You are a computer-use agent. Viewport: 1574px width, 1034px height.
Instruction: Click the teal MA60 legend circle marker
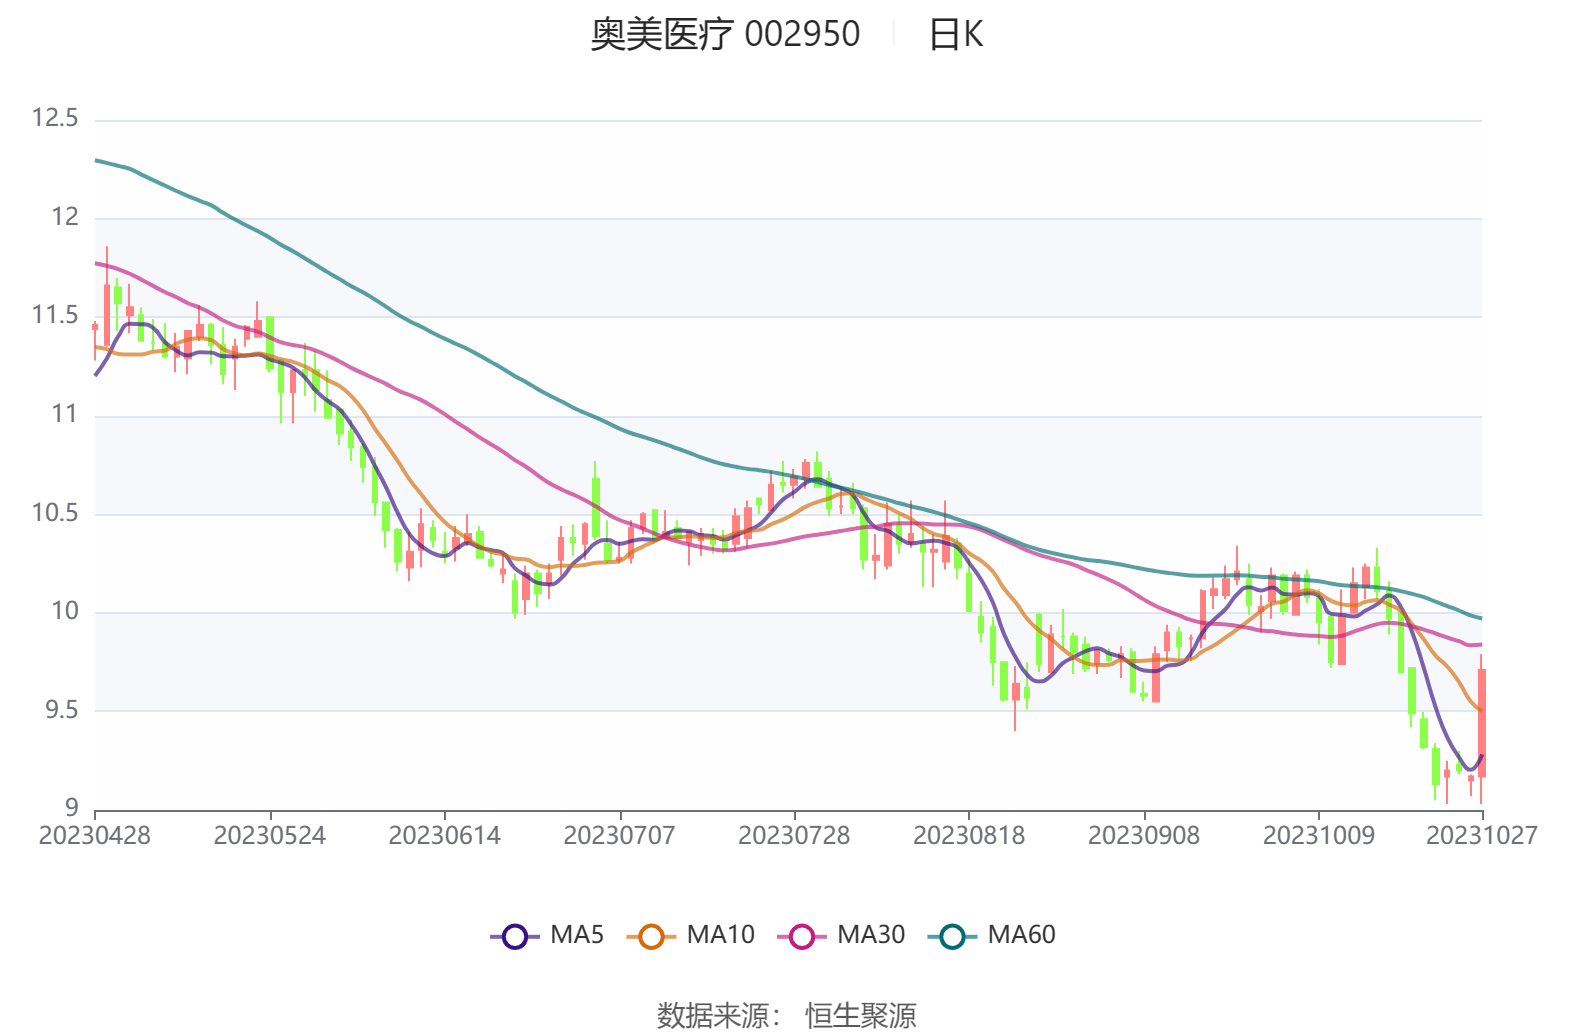pos(952,936)
